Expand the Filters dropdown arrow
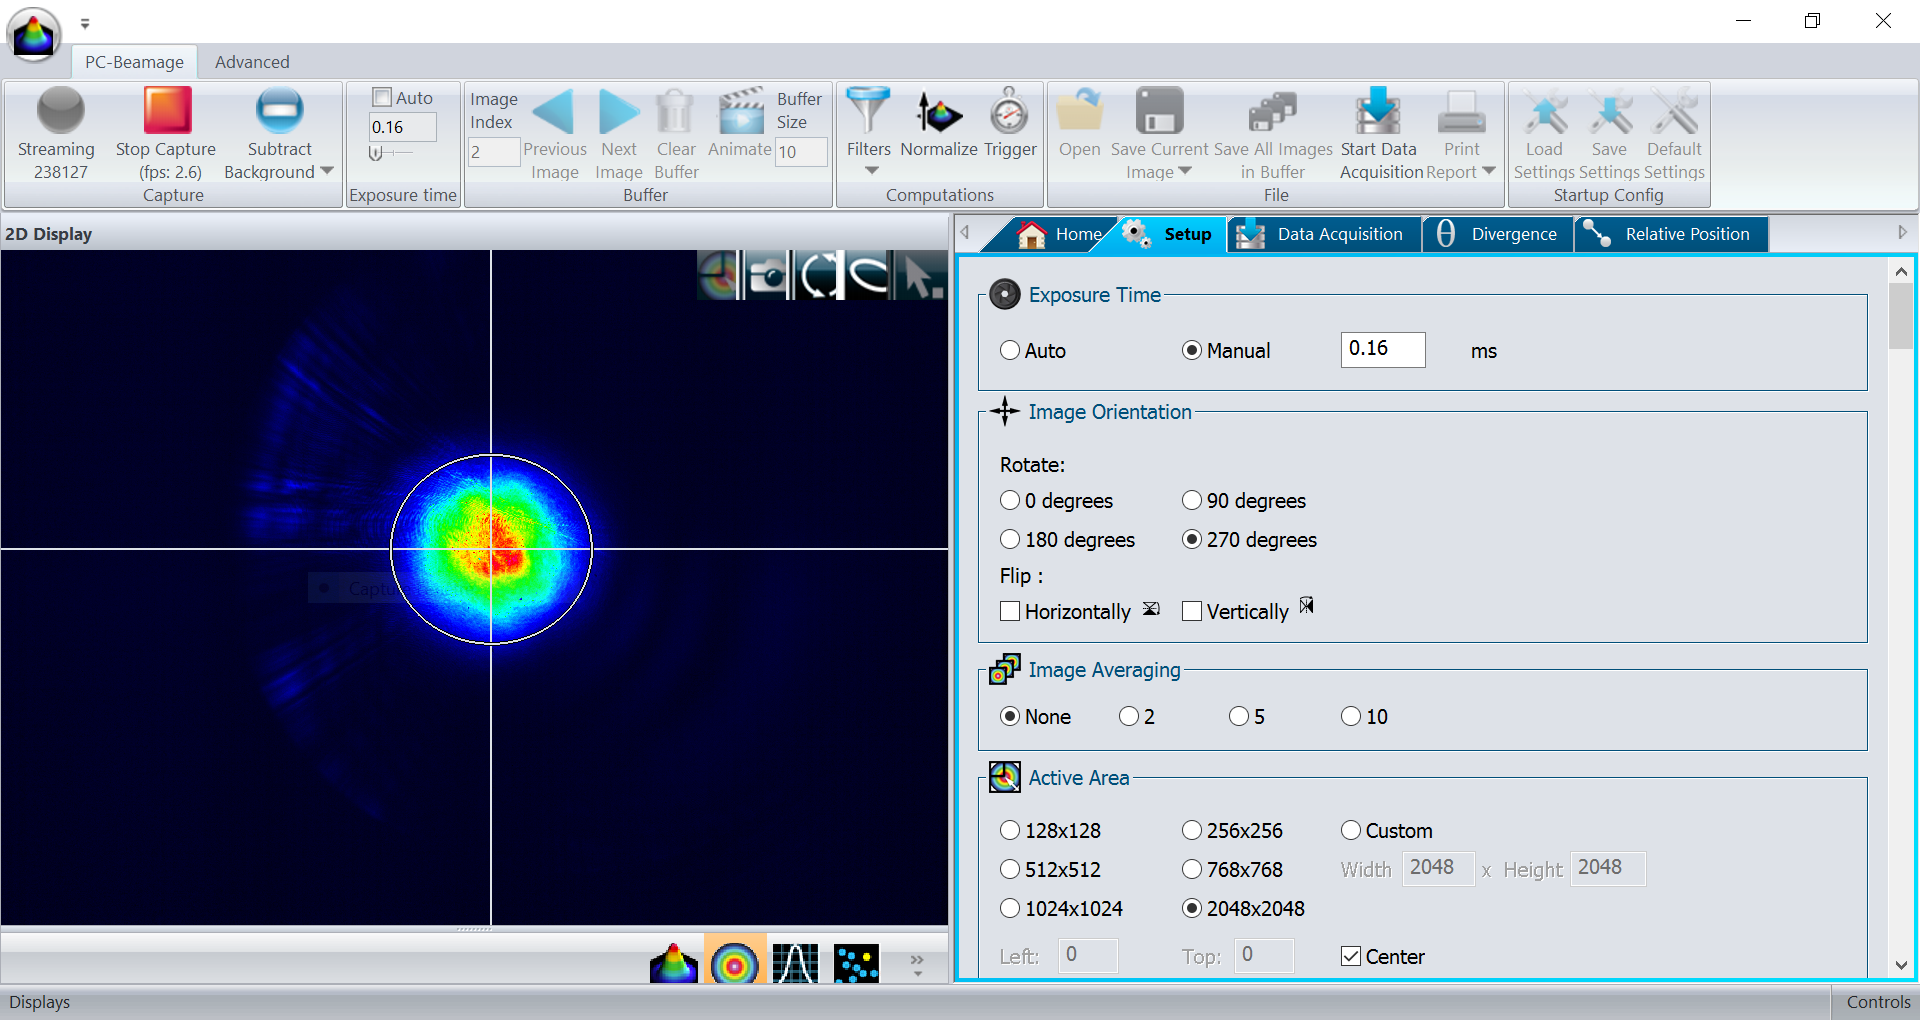This screenshot has width=1920, height=1020. point(871,171)
